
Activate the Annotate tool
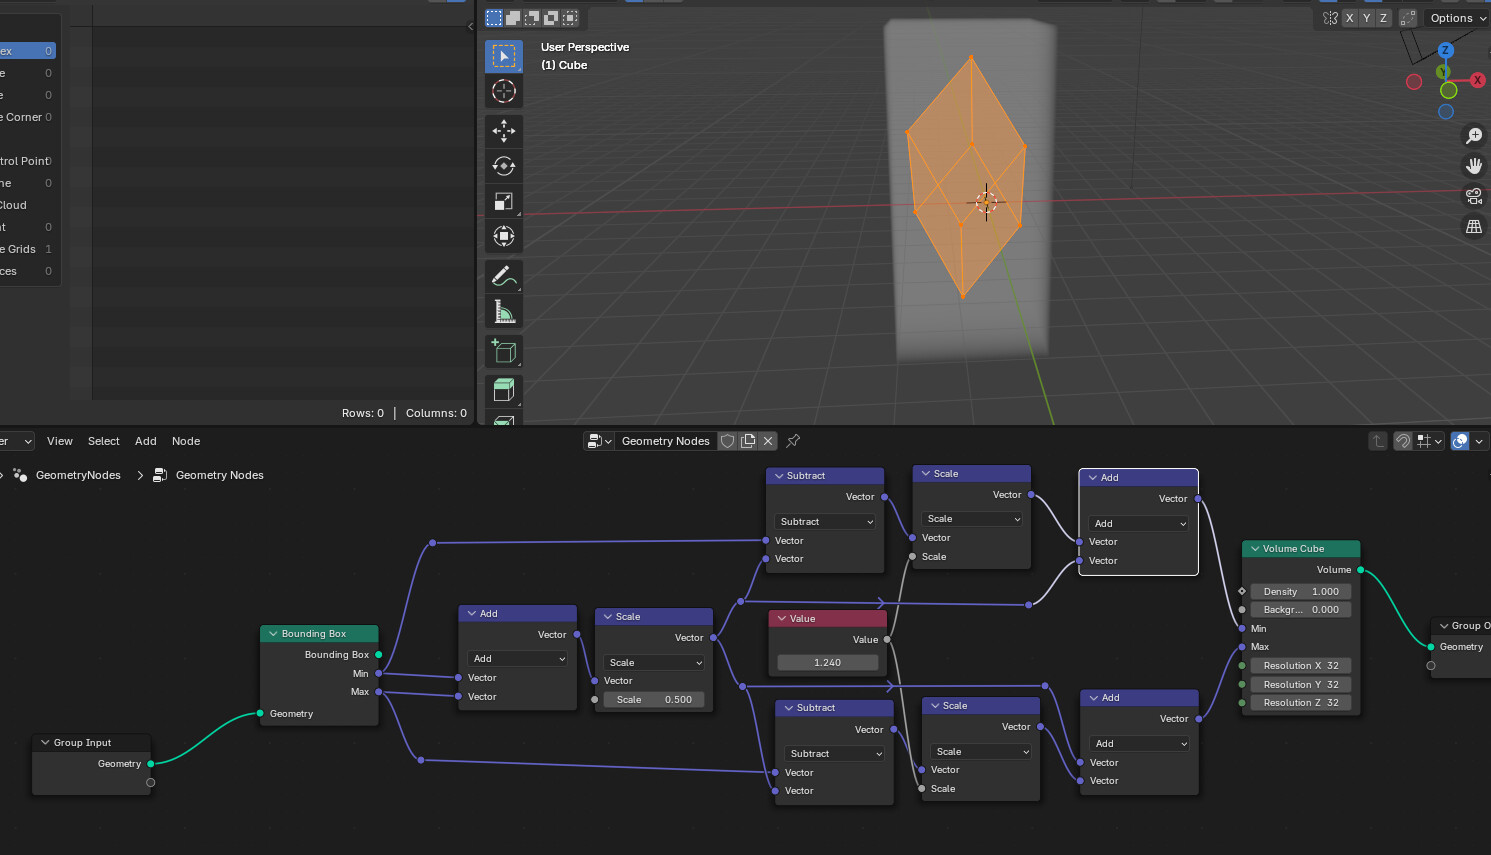[504, 276]
